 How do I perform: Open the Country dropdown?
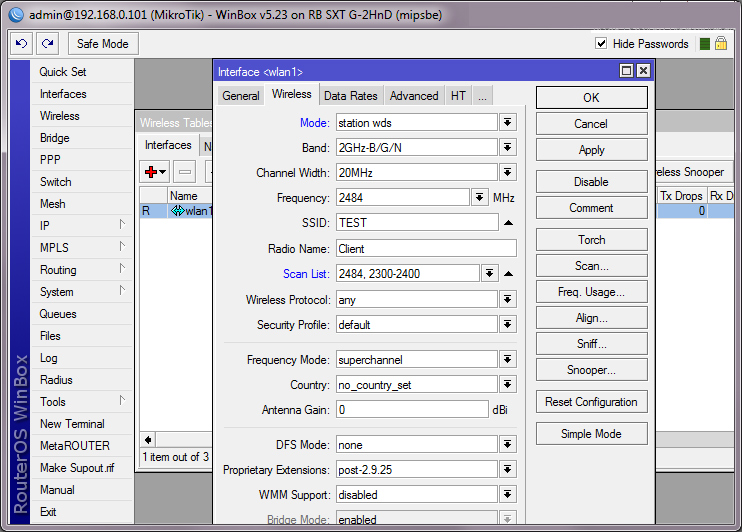(x=507, y=385)
